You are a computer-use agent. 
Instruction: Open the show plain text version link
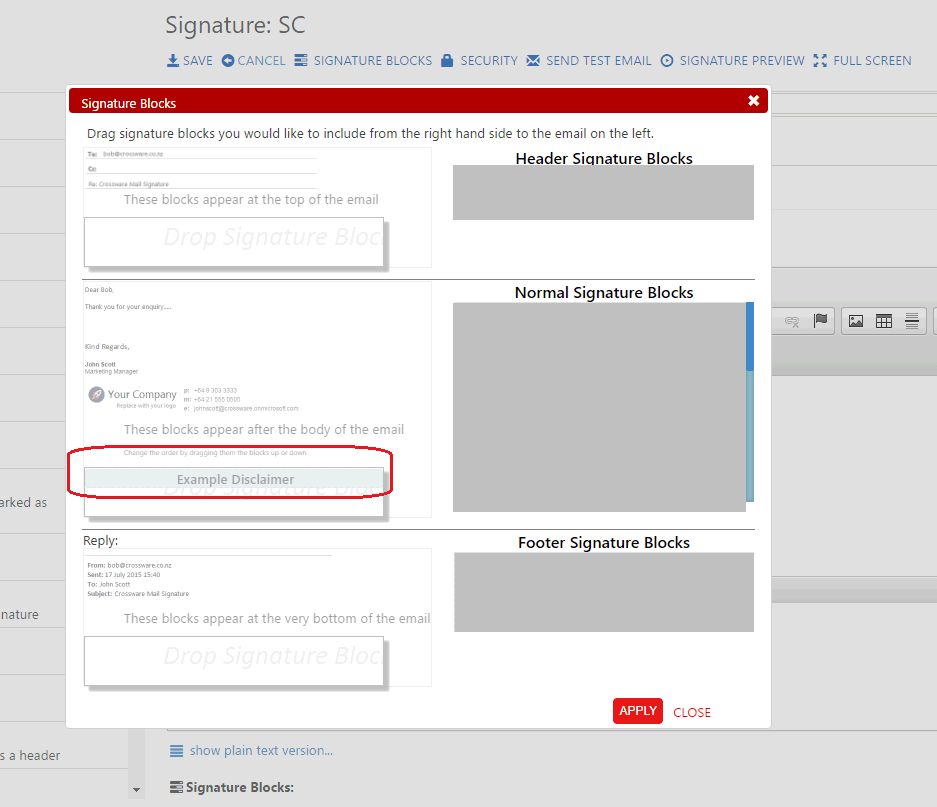tap(261, 750)
